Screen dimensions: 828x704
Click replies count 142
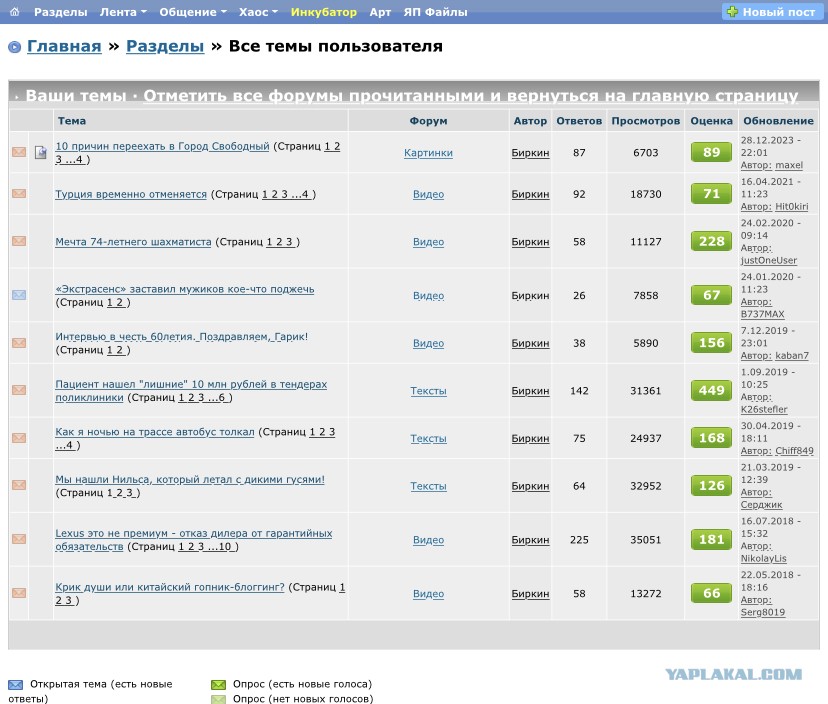pos(579,391)
